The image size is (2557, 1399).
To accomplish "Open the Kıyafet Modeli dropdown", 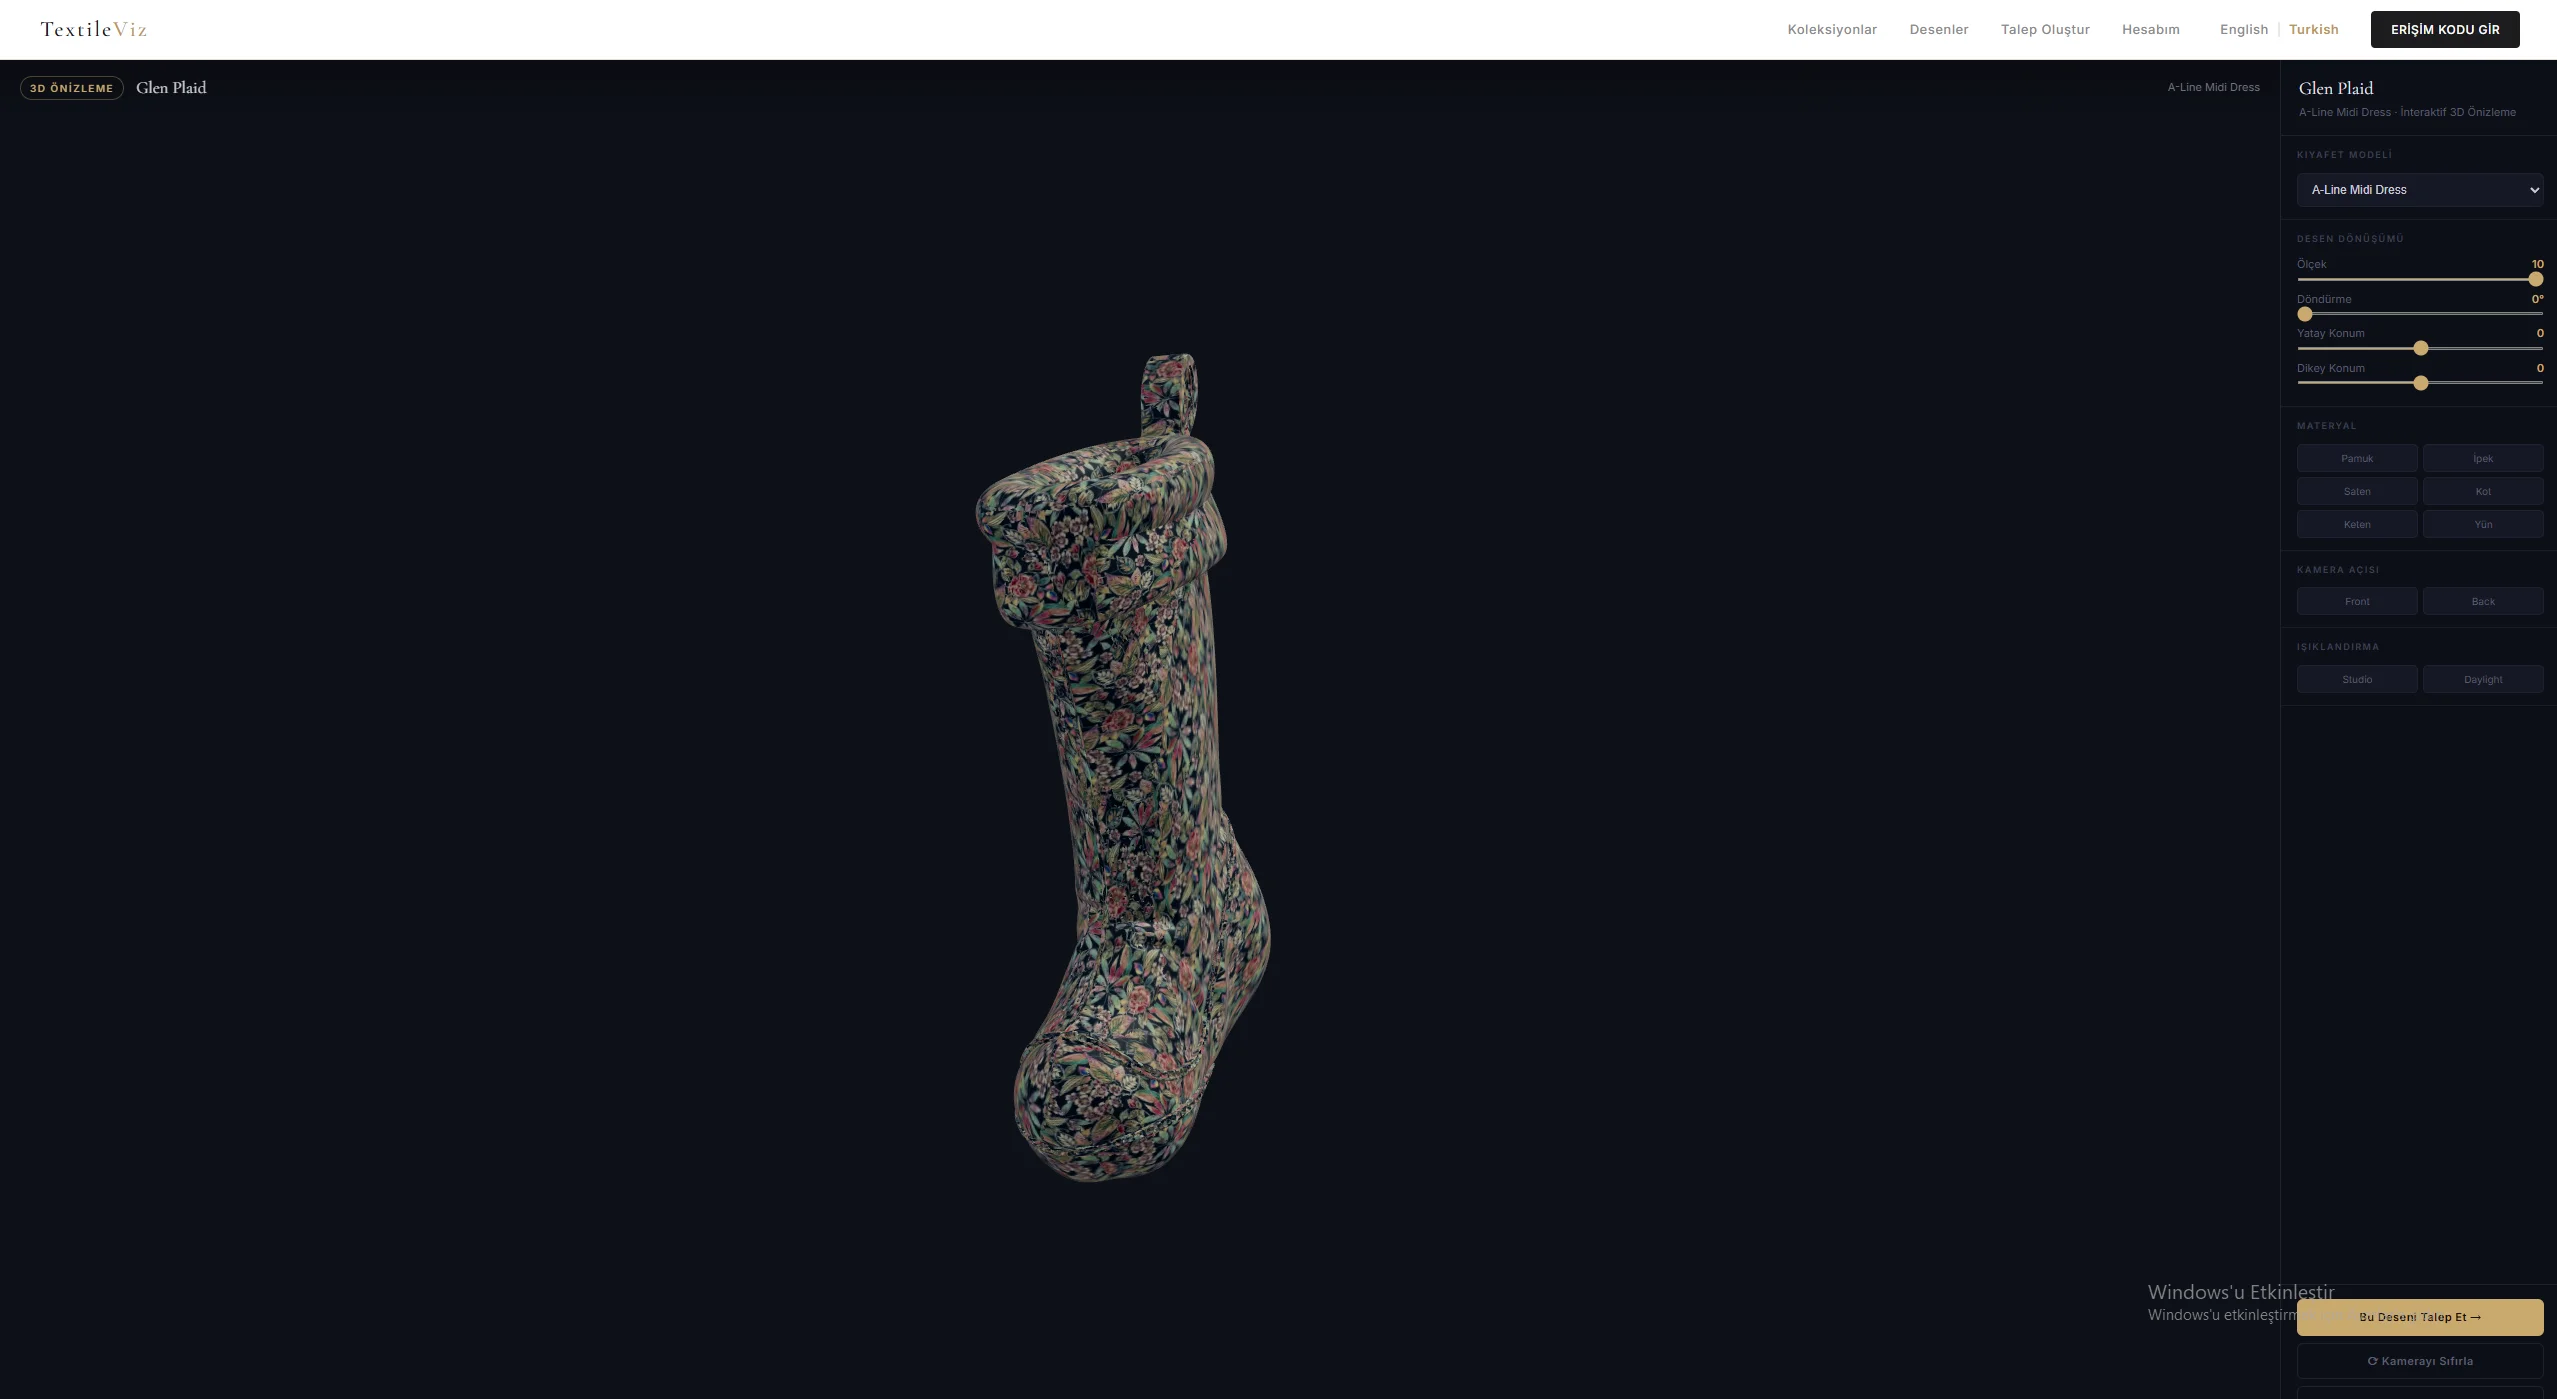I will [x=2419, y=190].
